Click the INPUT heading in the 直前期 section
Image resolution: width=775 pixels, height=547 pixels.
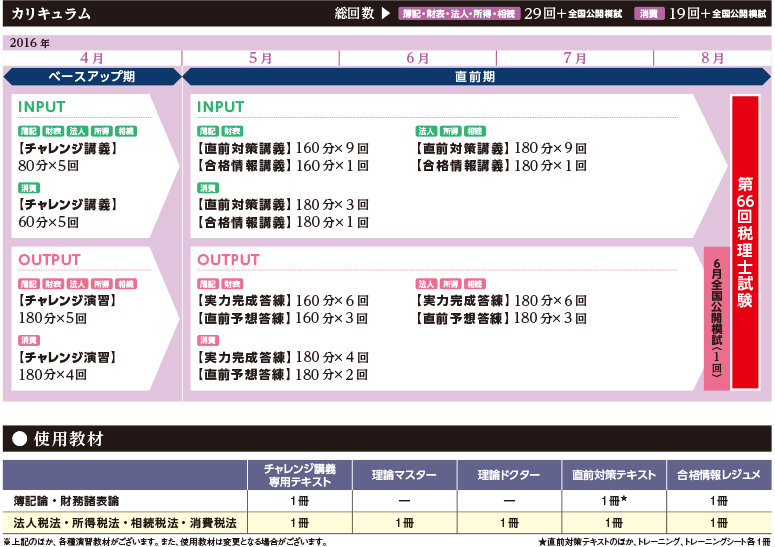220,107
